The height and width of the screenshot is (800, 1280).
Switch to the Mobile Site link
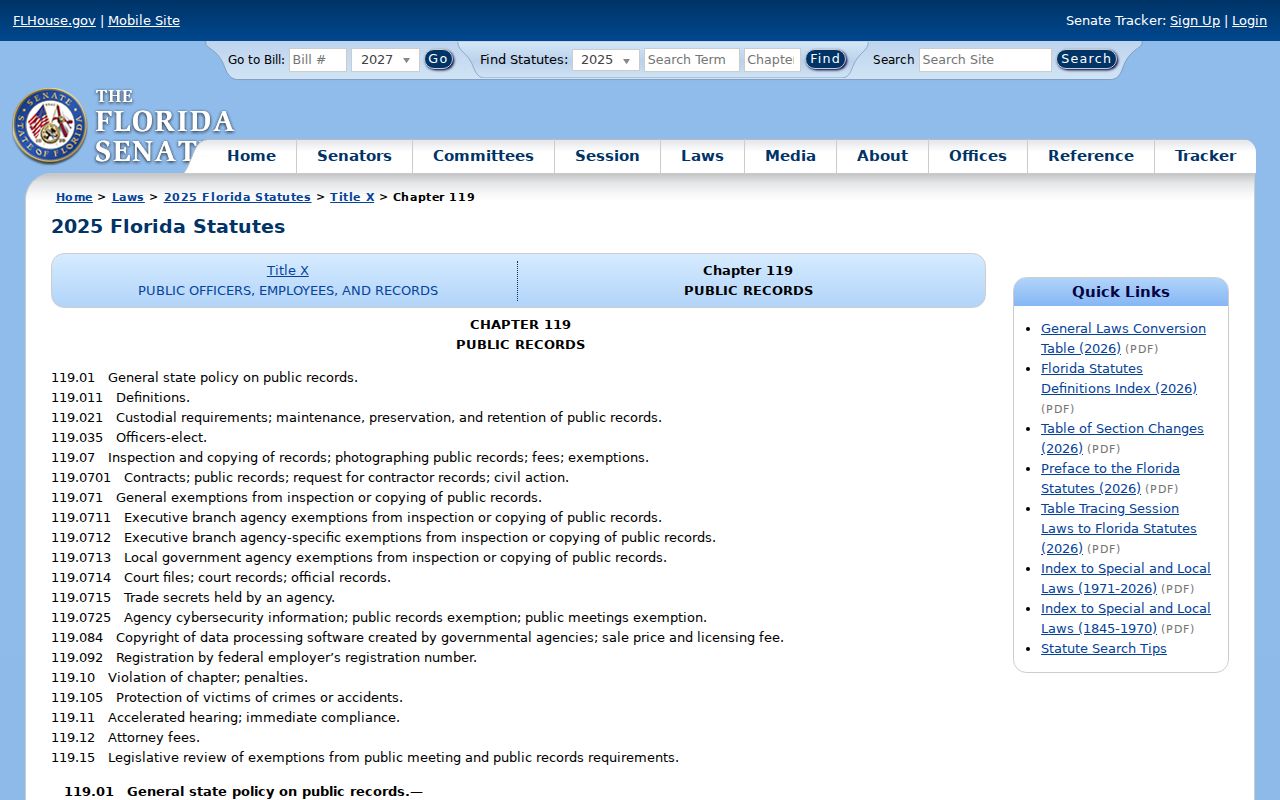tap(144, 21)
